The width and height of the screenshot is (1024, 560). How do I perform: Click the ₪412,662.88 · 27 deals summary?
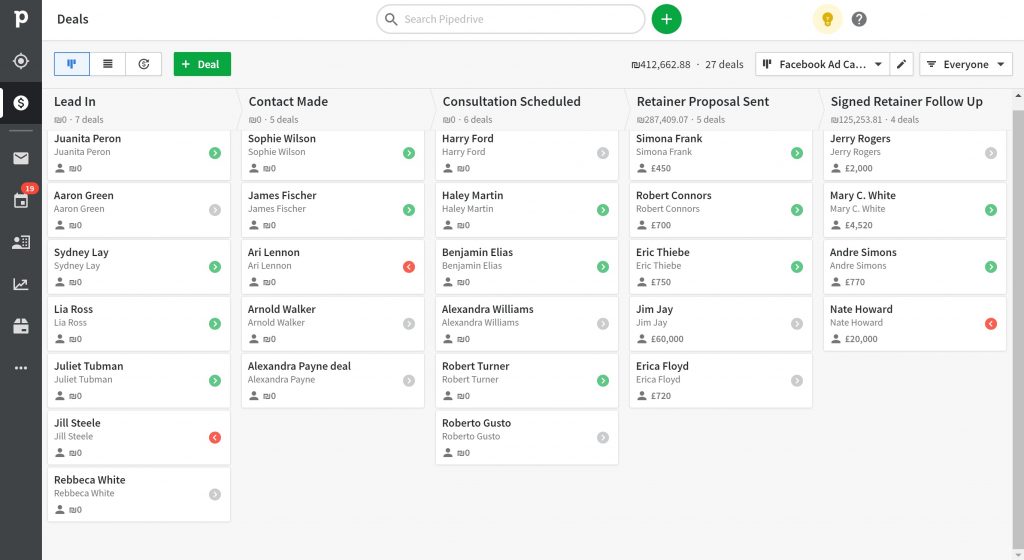[687, 65]
